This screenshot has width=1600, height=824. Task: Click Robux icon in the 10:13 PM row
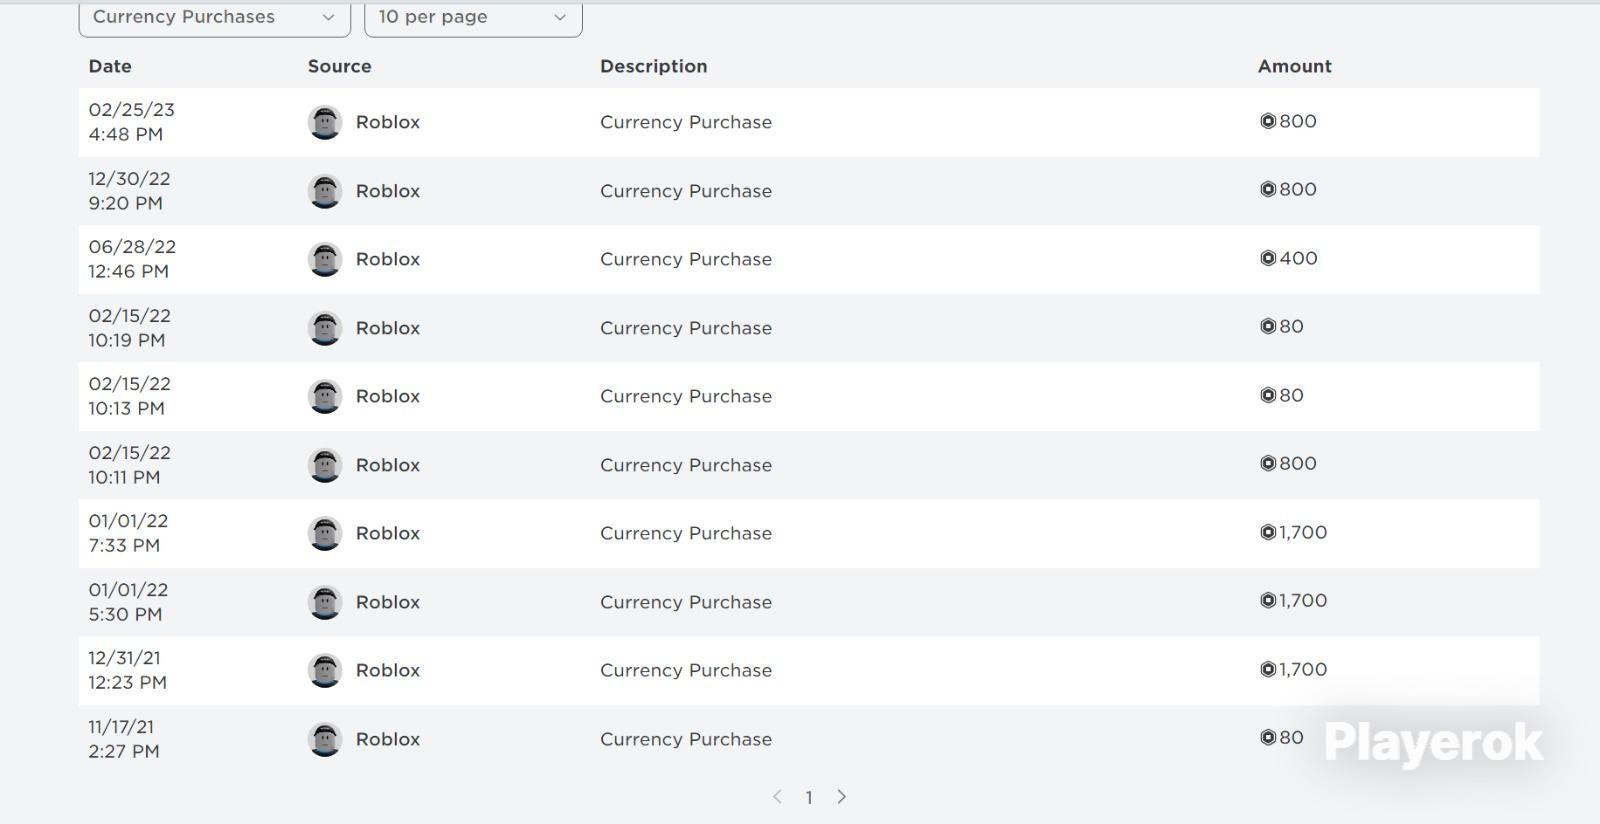[x=1268, y=395]
